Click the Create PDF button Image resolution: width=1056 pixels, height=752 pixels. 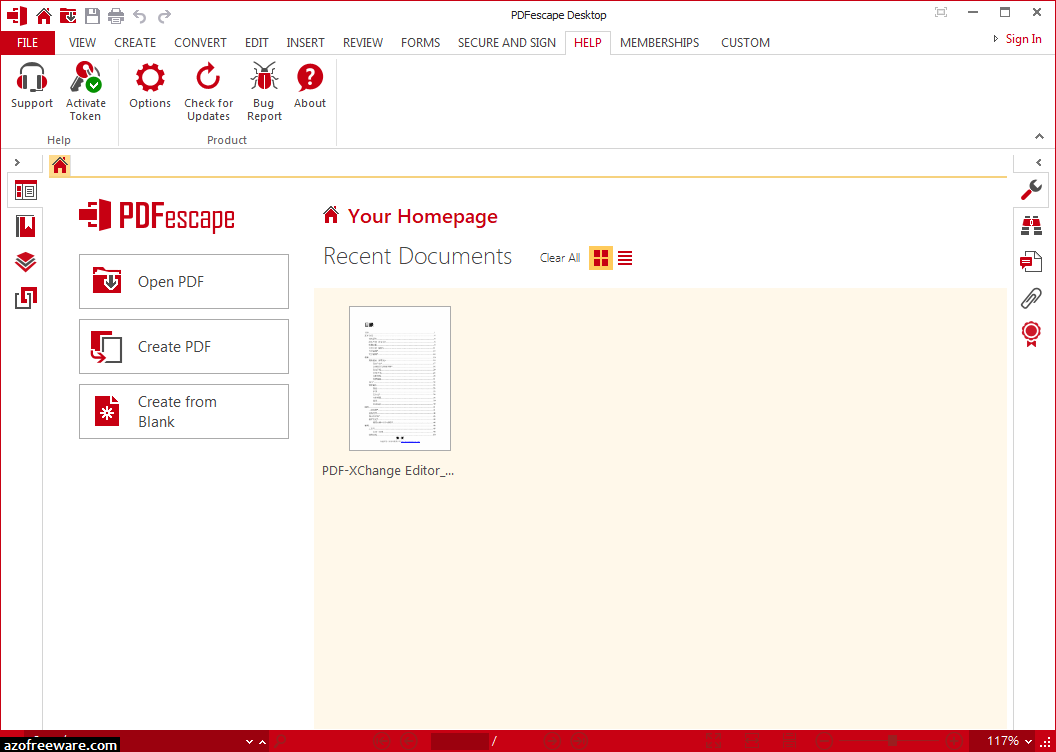[184, 347]
